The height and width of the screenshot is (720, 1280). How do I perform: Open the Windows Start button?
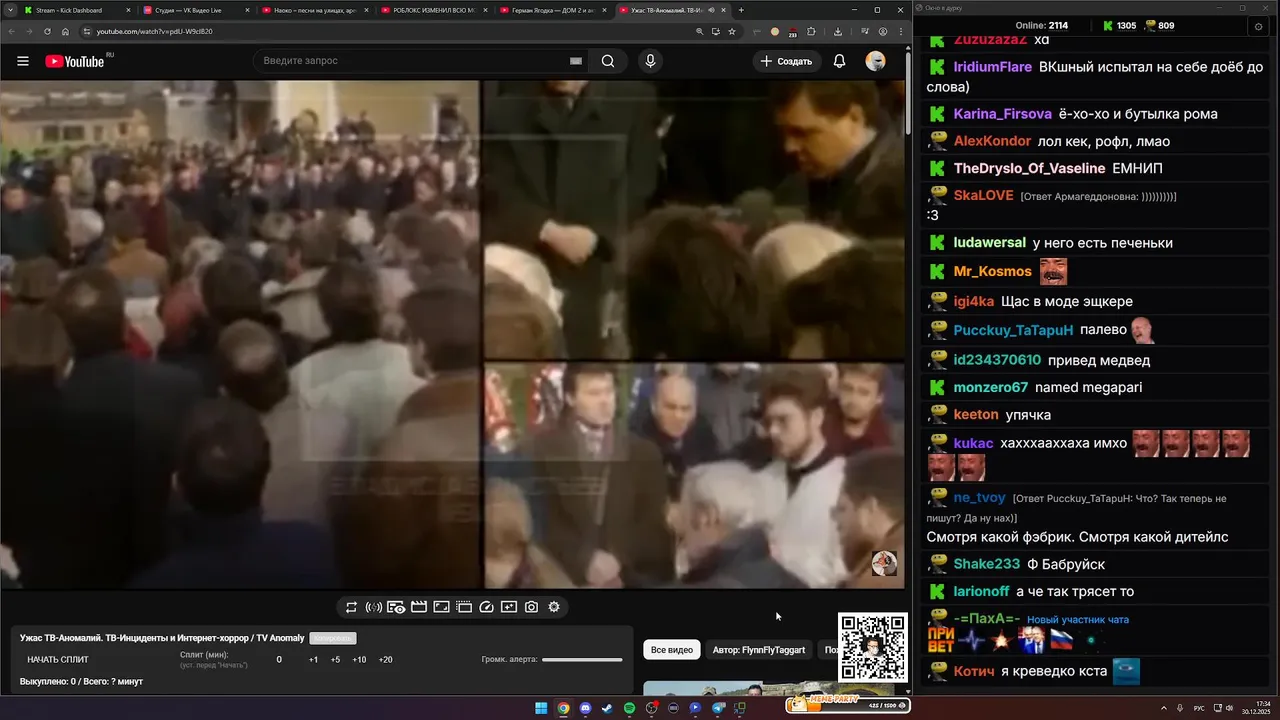click(541, 708)
